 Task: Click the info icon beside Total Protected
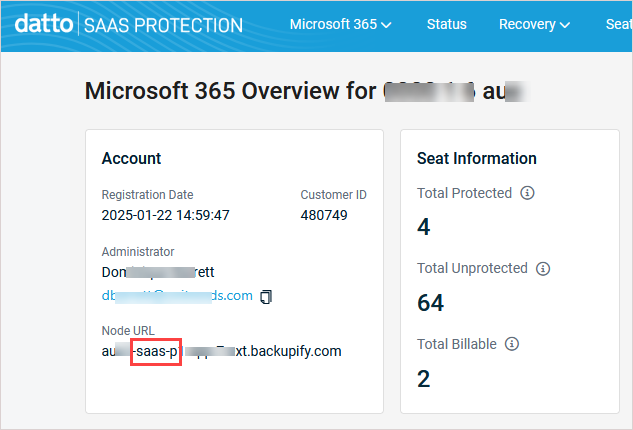point(528,193)
